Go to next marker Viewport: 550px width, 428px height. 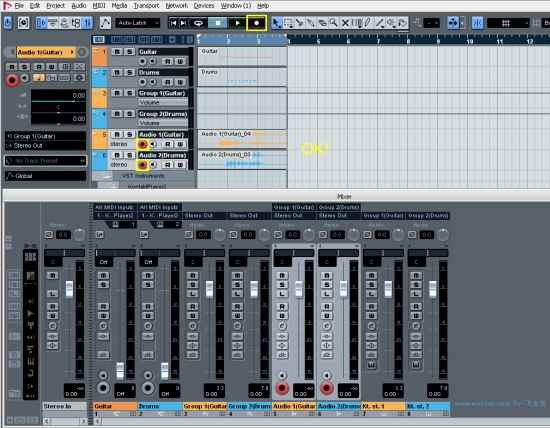click(x=183, y=23)
